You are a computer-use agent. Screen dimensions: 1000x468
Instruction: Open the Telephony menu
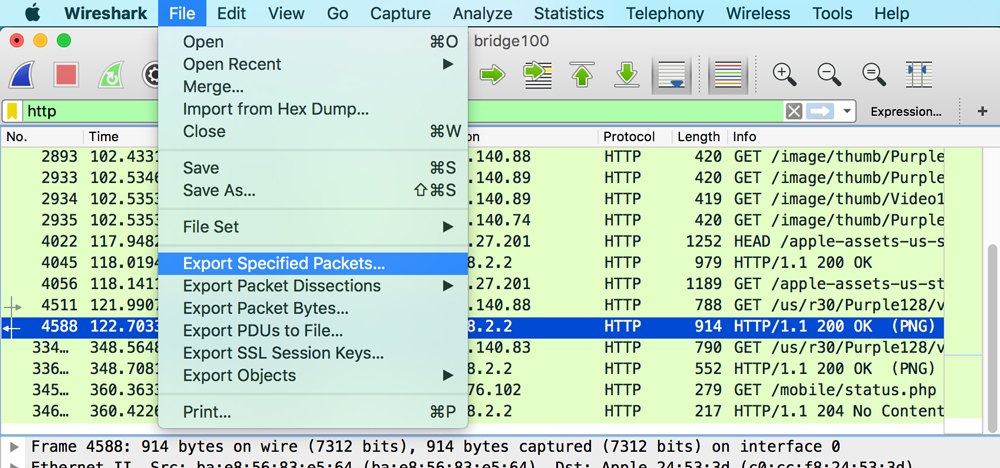665,13
